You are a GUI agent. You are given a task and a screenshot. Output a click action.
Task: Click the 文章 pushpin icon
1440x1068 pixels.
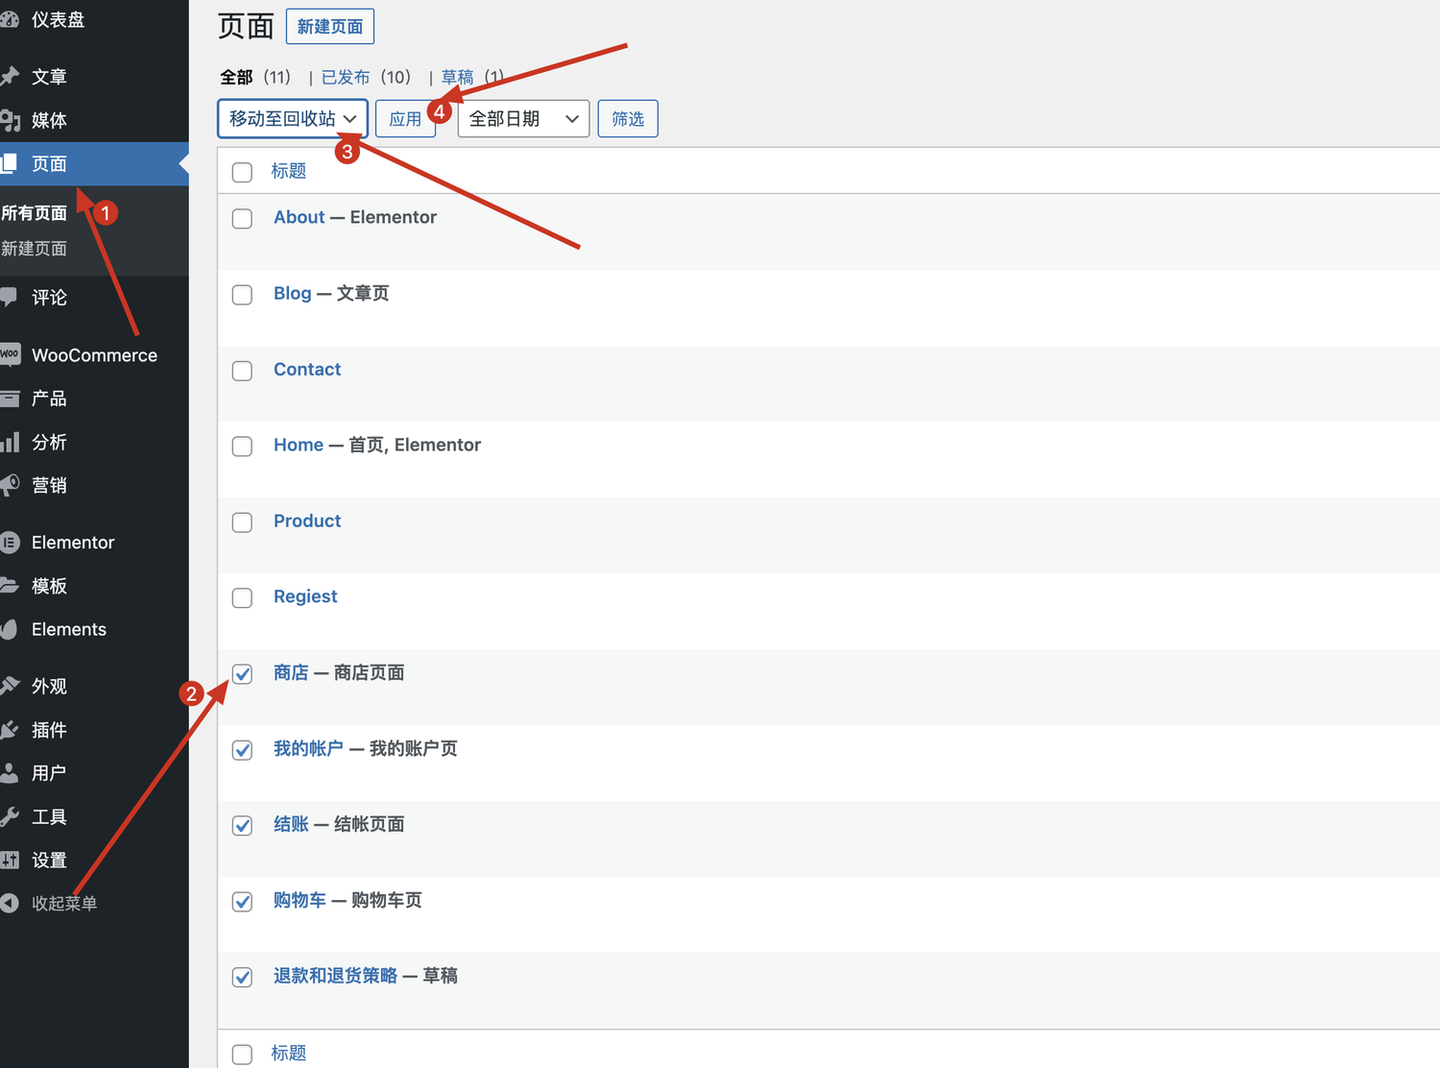[x=9, y=76]
